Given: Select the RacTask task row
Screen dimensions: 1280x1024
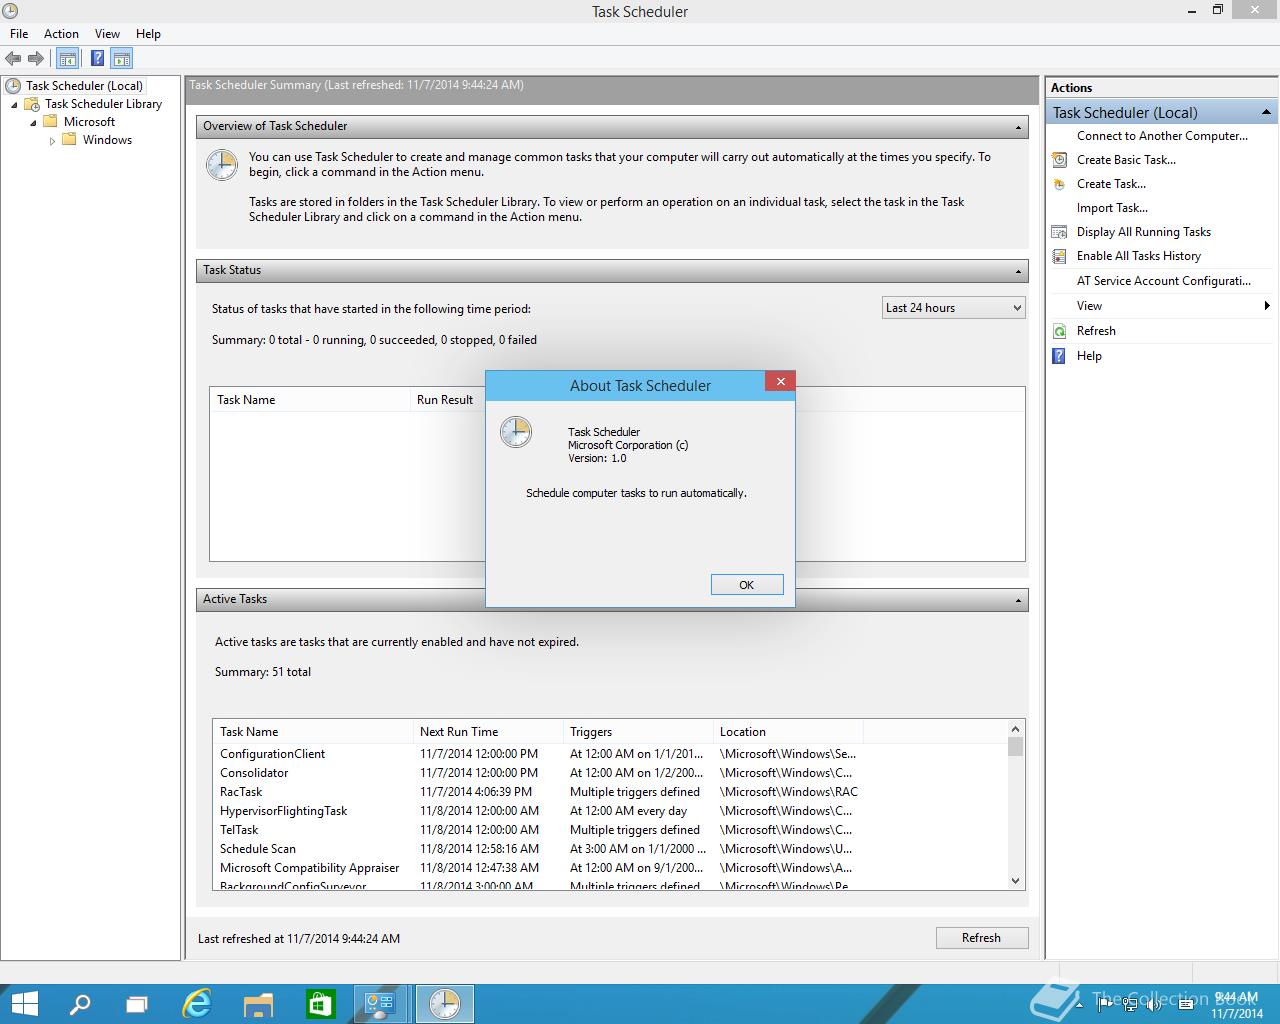Looking at the screenshot, I should coord(610,792).
